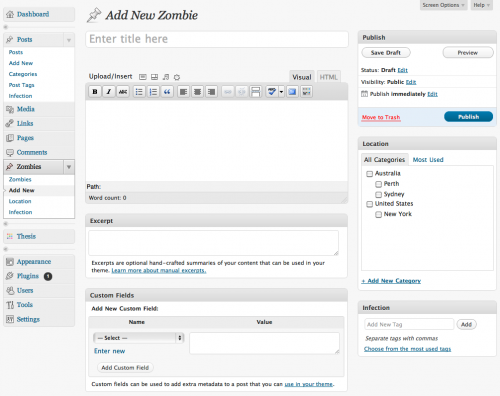The width and height of the screenshot is (500, 396).
Task: Click the Add Custom Field button
Action: [x=125, y=368]
